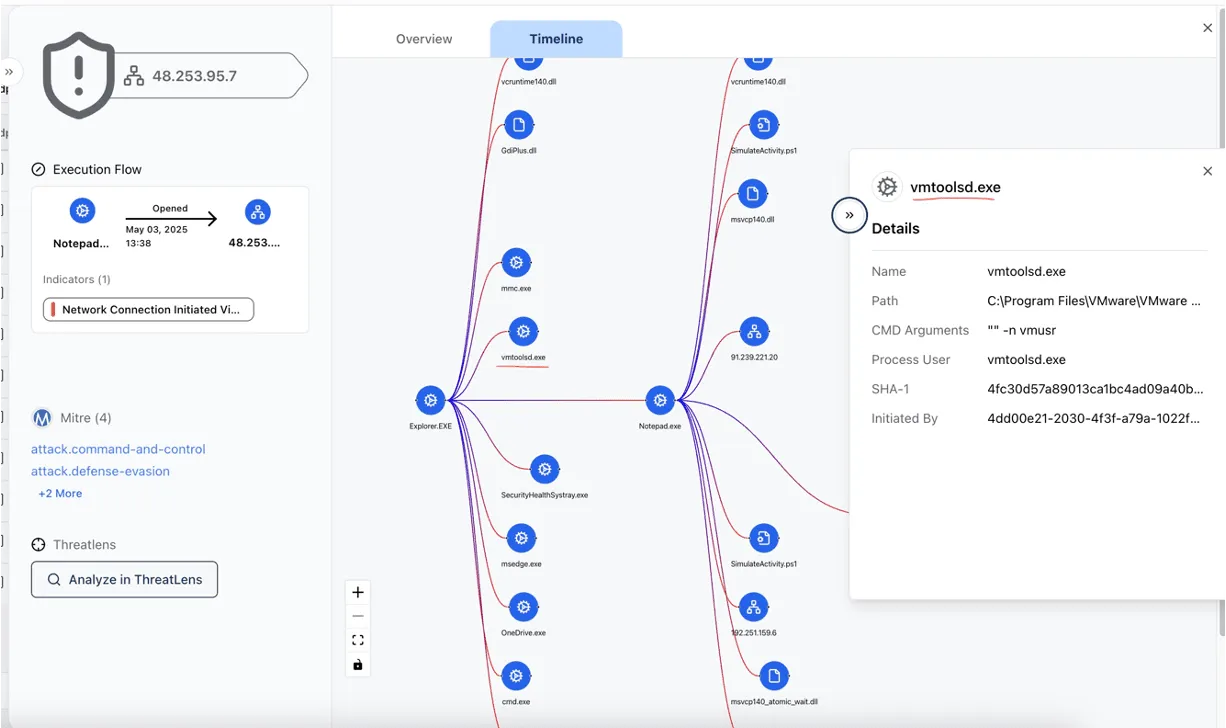1226x728 pixels.
Task: Open attack.command-and-control link
Action: pos(118,449)
